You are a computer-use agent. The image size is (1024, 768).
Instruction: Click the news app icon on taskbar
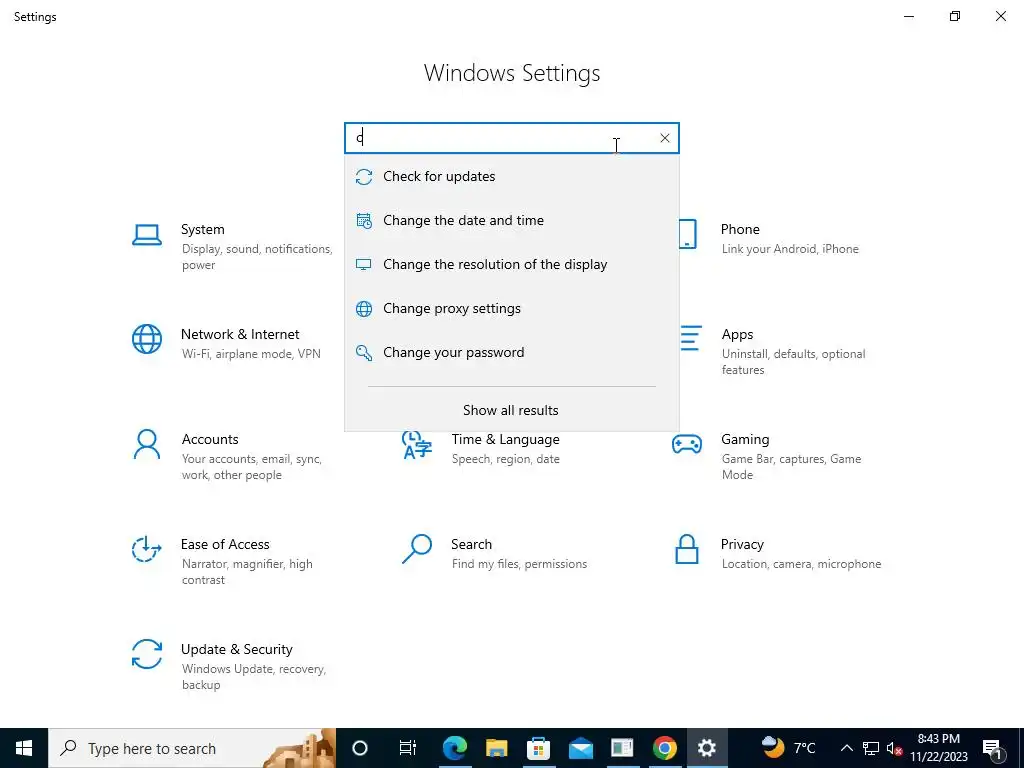622,748
